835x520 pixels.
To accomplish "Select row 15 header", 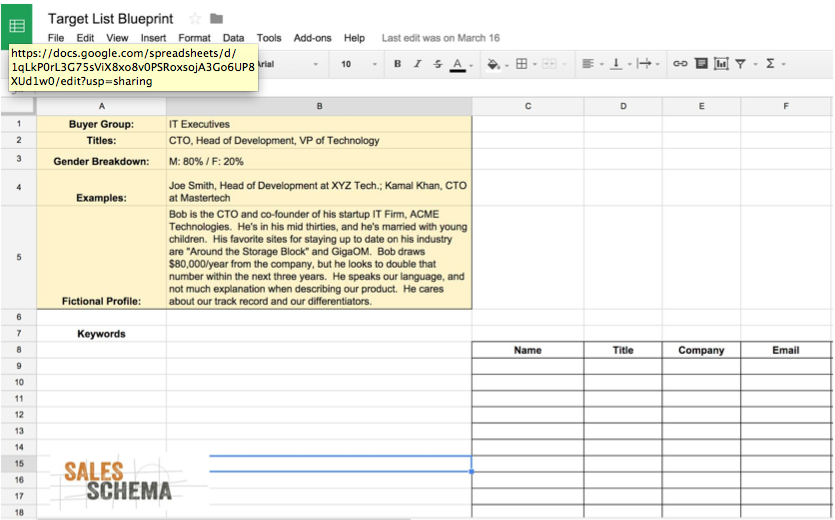I will [19, 464].
